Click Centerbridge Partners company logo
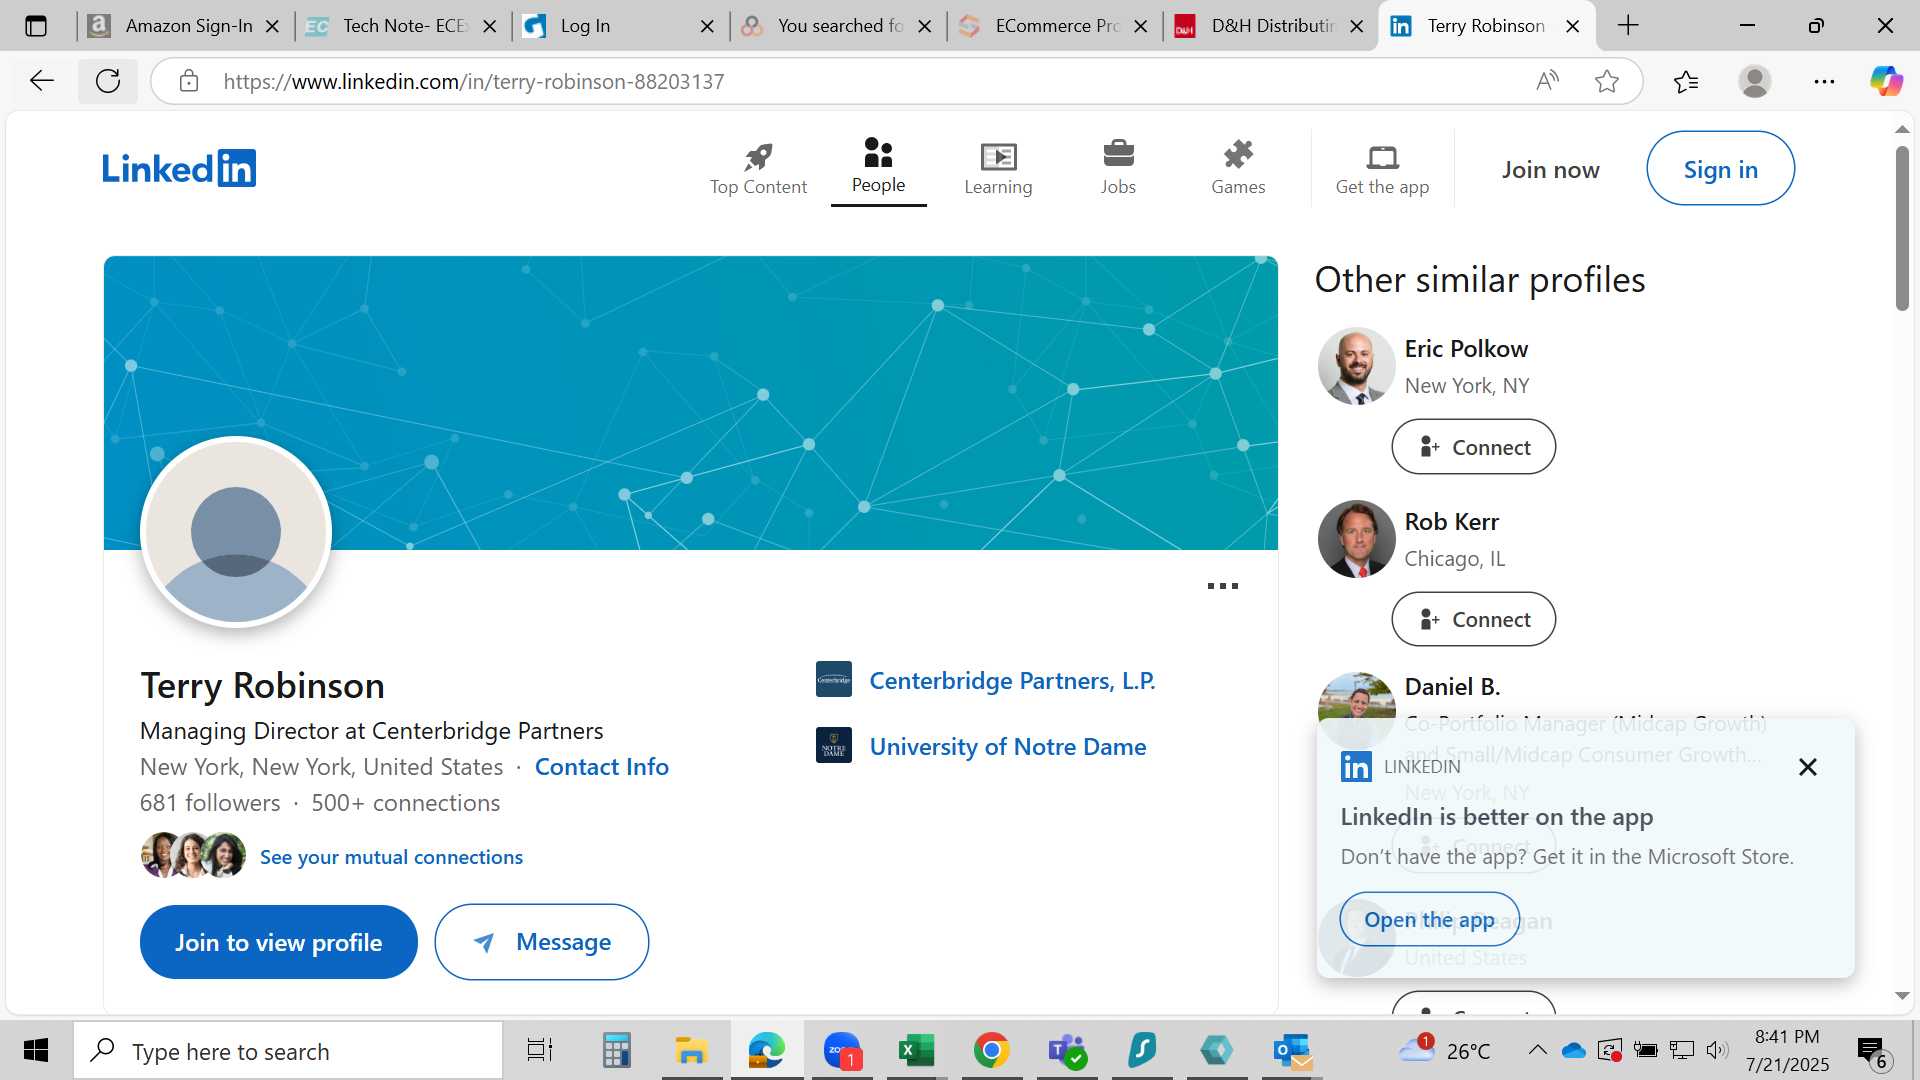The image size is (1920, 1080). 834,680
